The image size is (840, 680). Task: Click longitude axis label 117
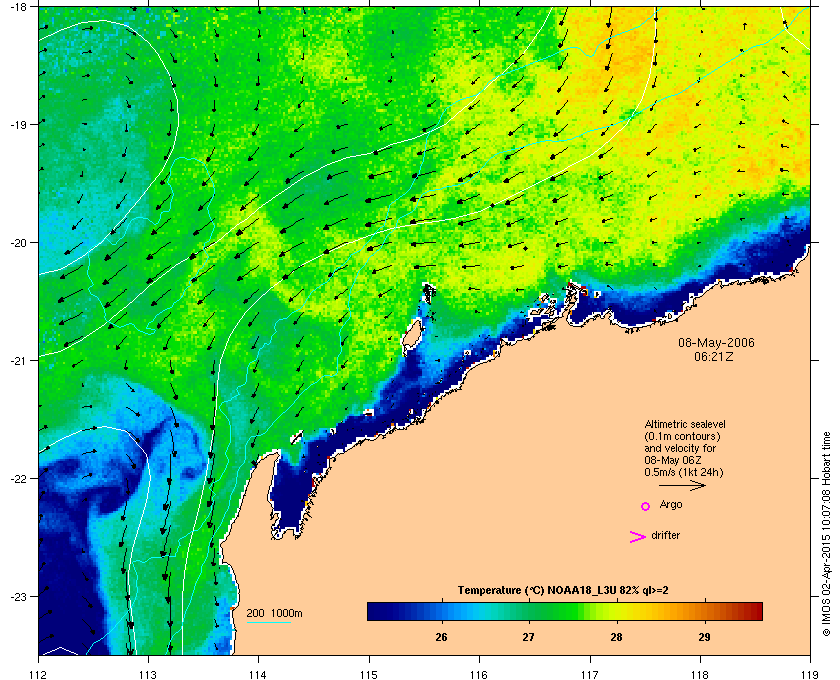[589, 675]
